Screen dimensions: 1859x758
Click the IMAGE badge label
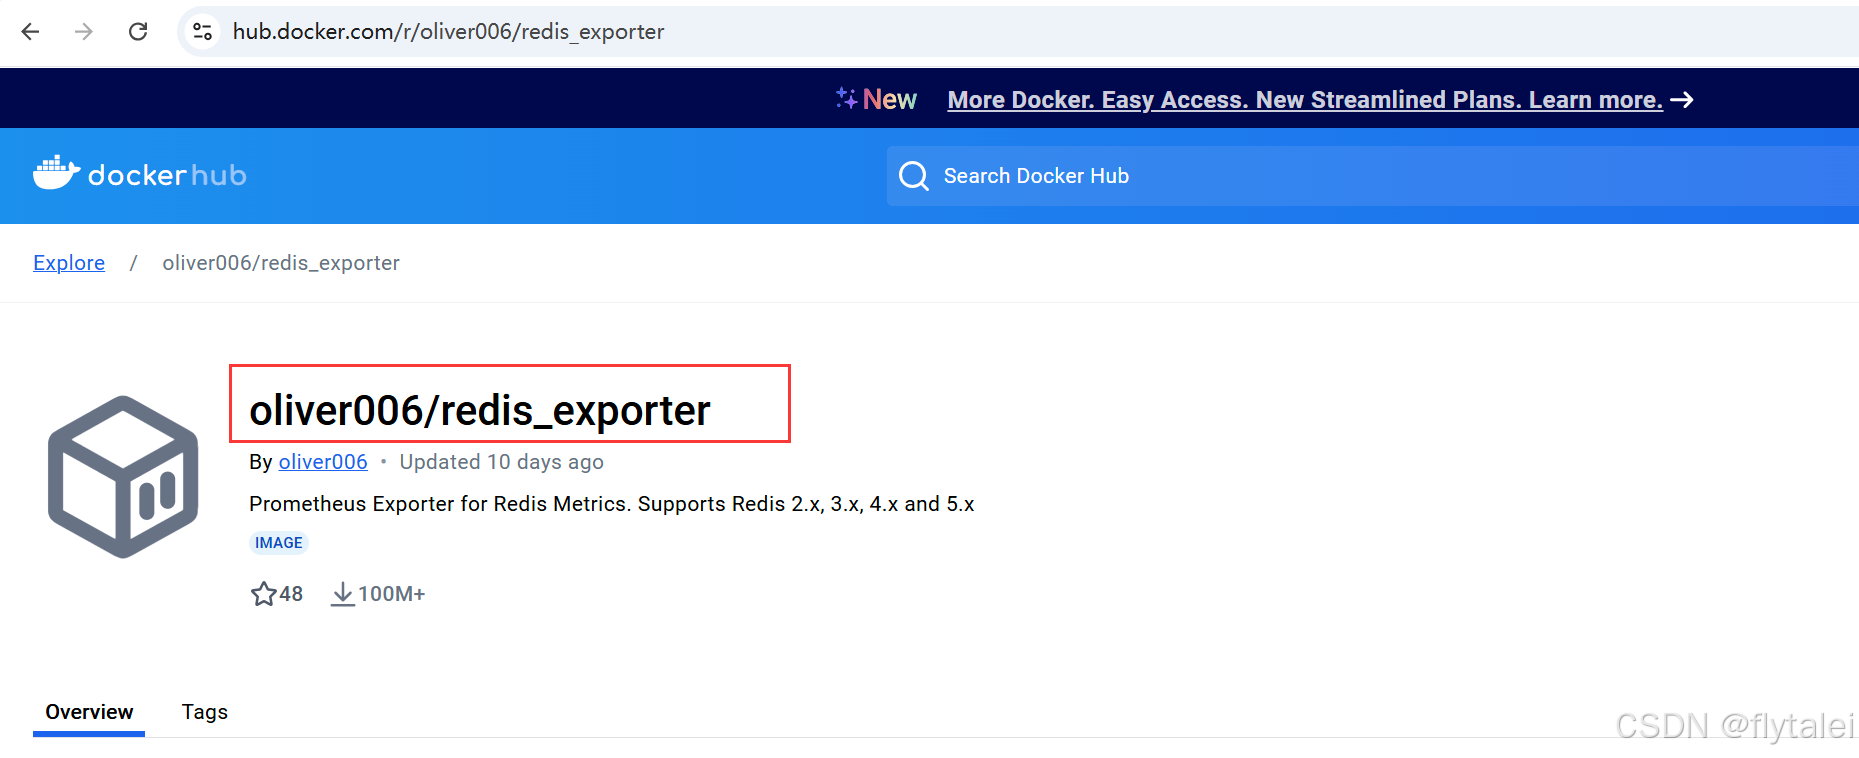click(278, 543)
